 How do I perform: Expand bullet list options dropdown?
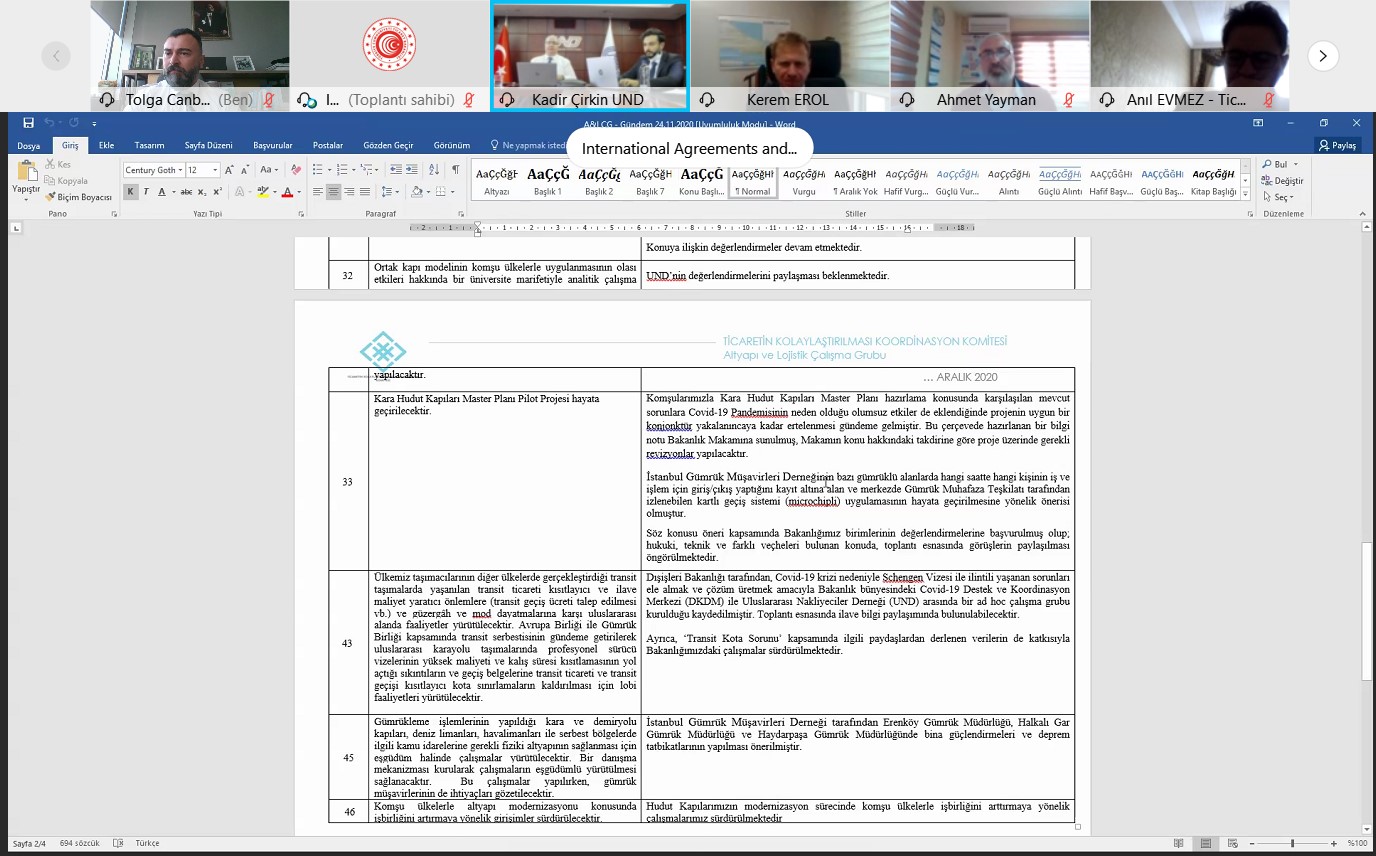(328, 170)
